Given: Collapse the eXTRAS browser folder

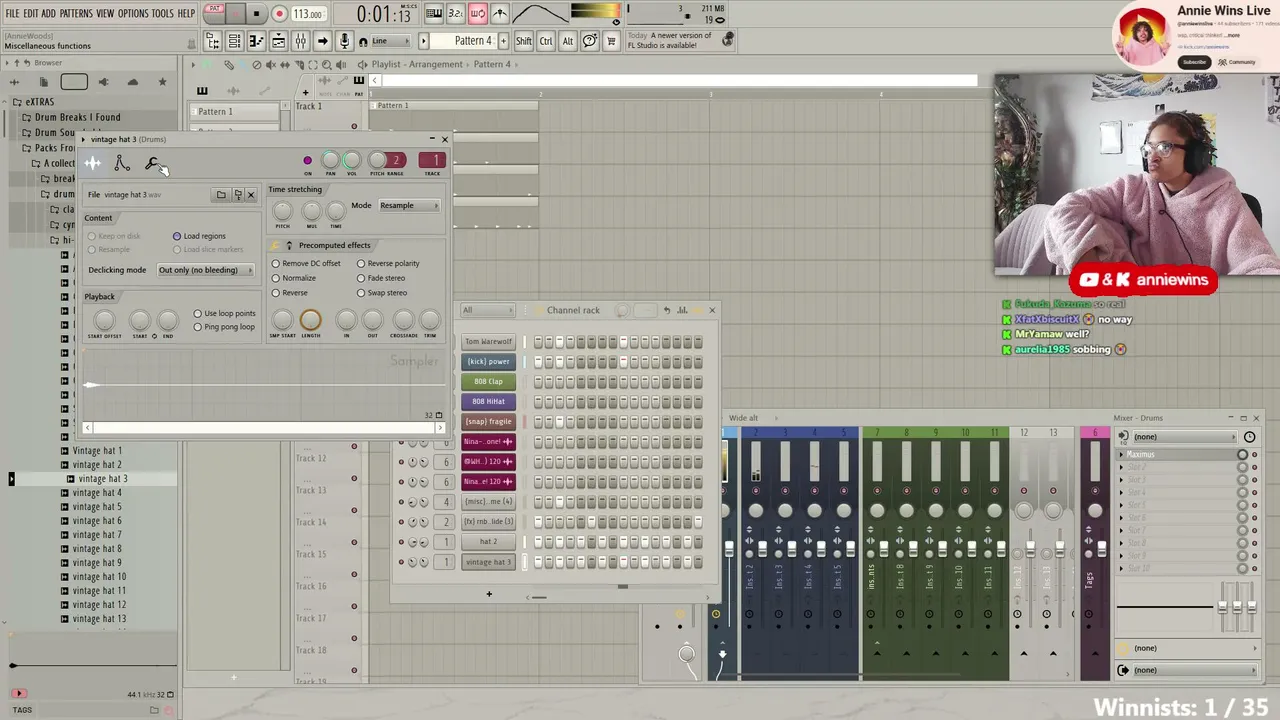Looking at the screenshot, I should (40, 102).
